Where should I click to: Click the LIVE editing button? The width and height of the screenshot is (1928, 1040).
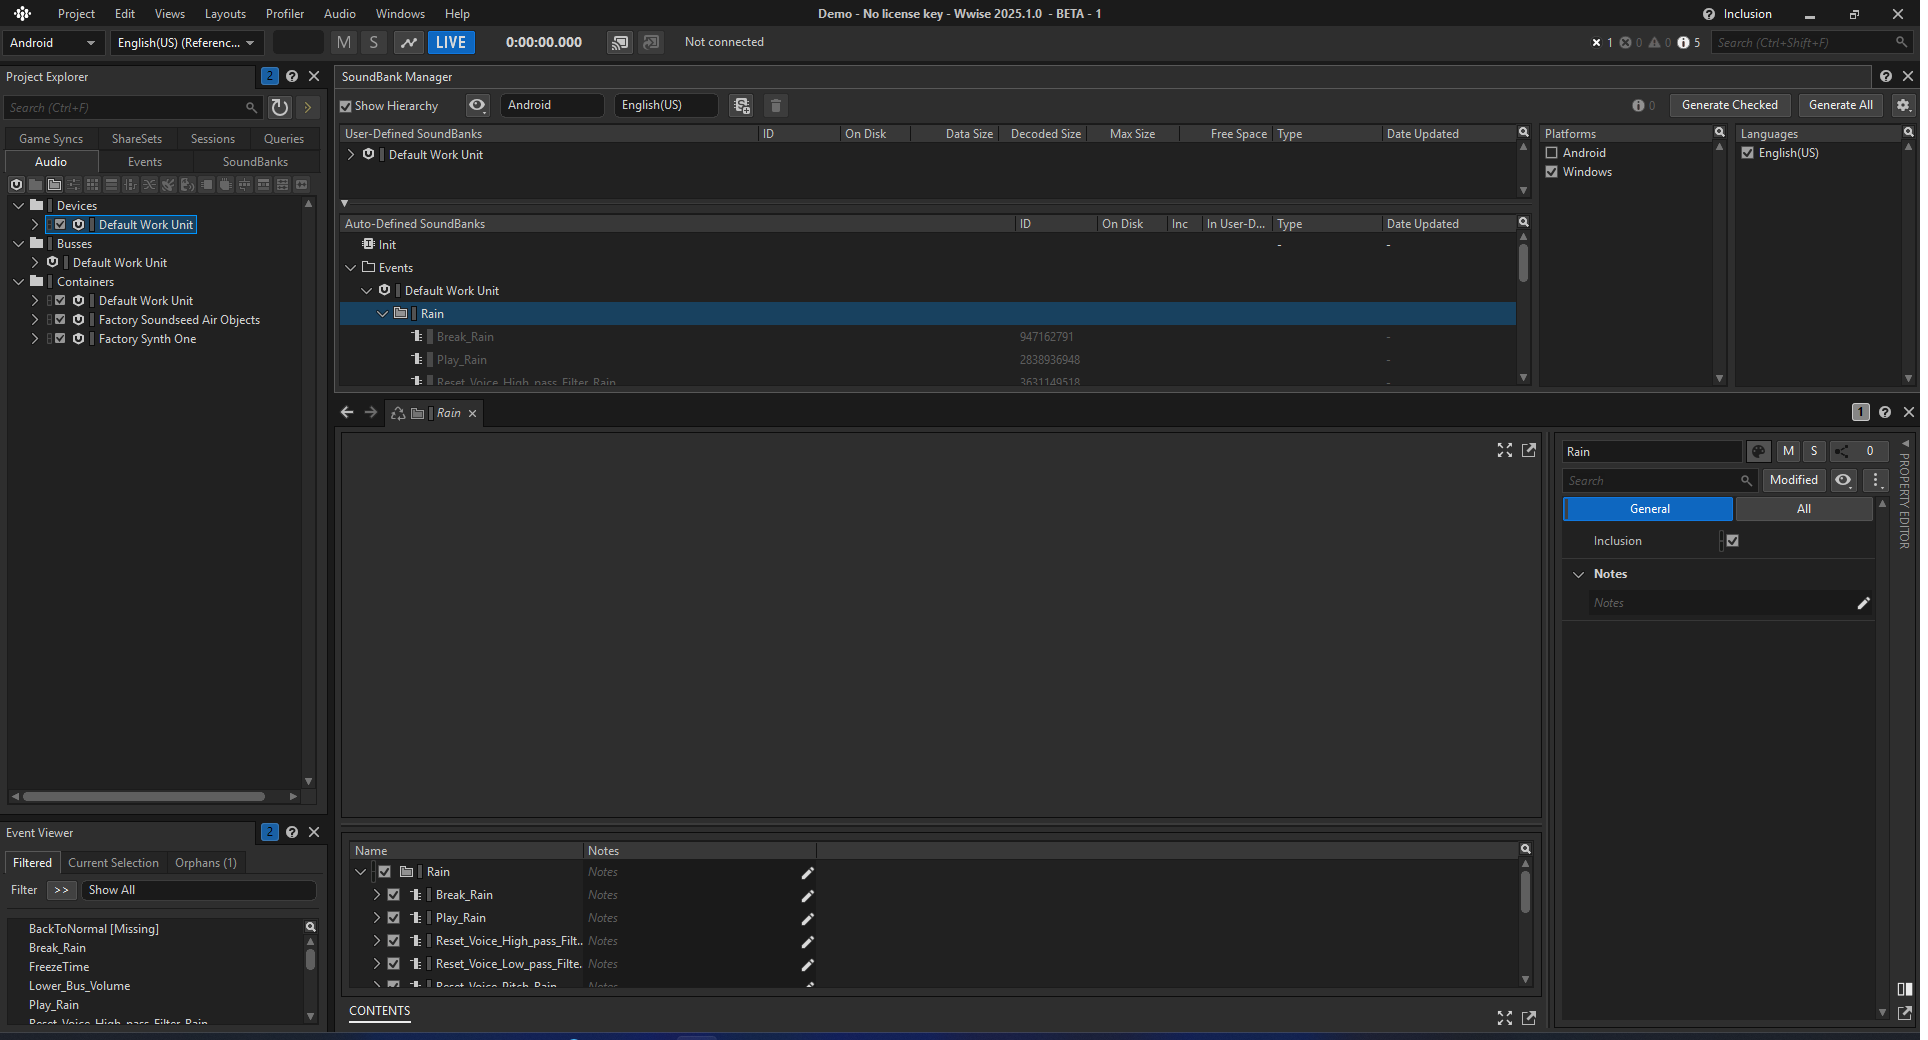coord(451,42)
